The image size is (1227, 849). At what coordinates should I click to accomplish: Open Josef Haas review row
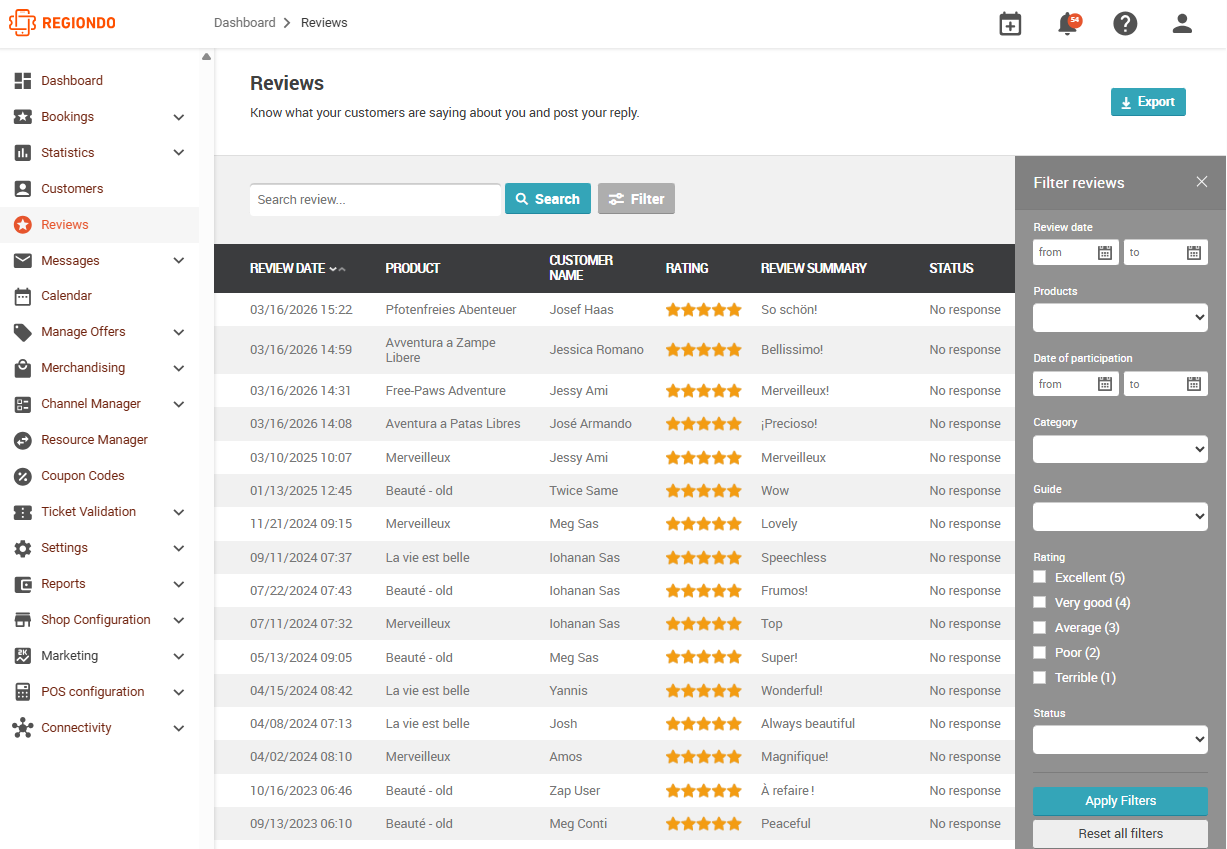click(614, 310)
